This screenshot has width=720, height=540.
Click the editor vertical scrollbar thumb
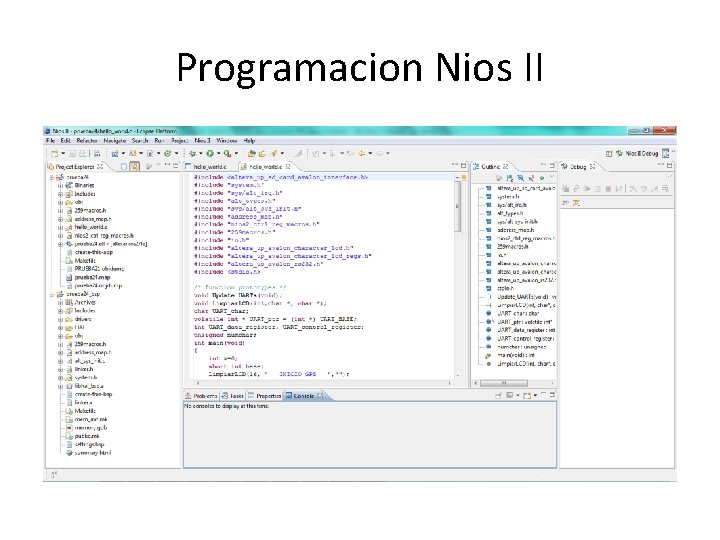pyautogui.click(x=458, y=206)
